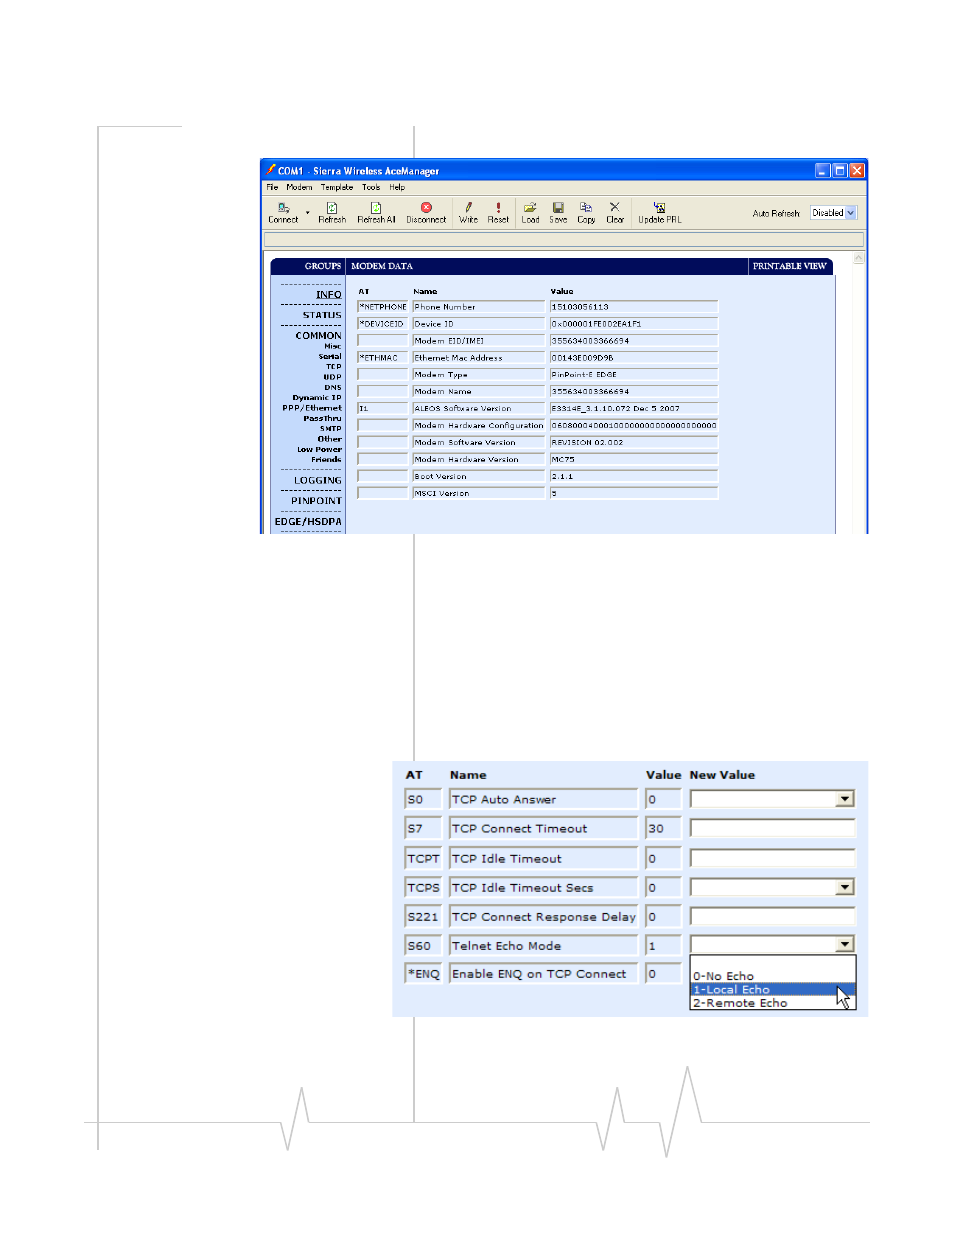Open the Misc subgroup under COMMON

(332, 346)
